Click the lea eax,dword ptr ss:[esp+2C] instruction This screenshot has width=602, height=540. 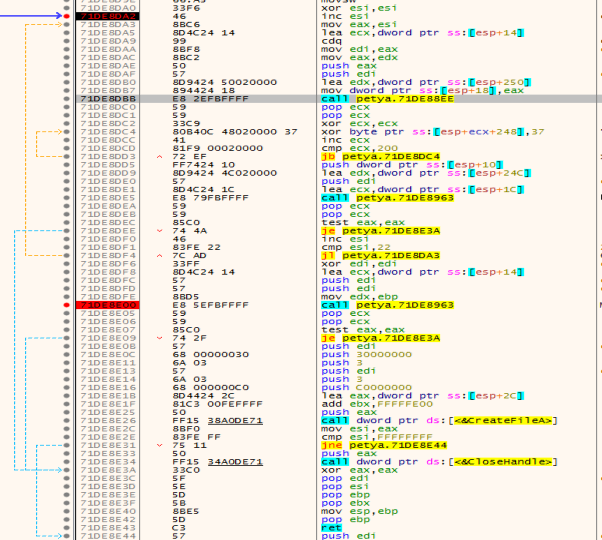pos(422,396)
